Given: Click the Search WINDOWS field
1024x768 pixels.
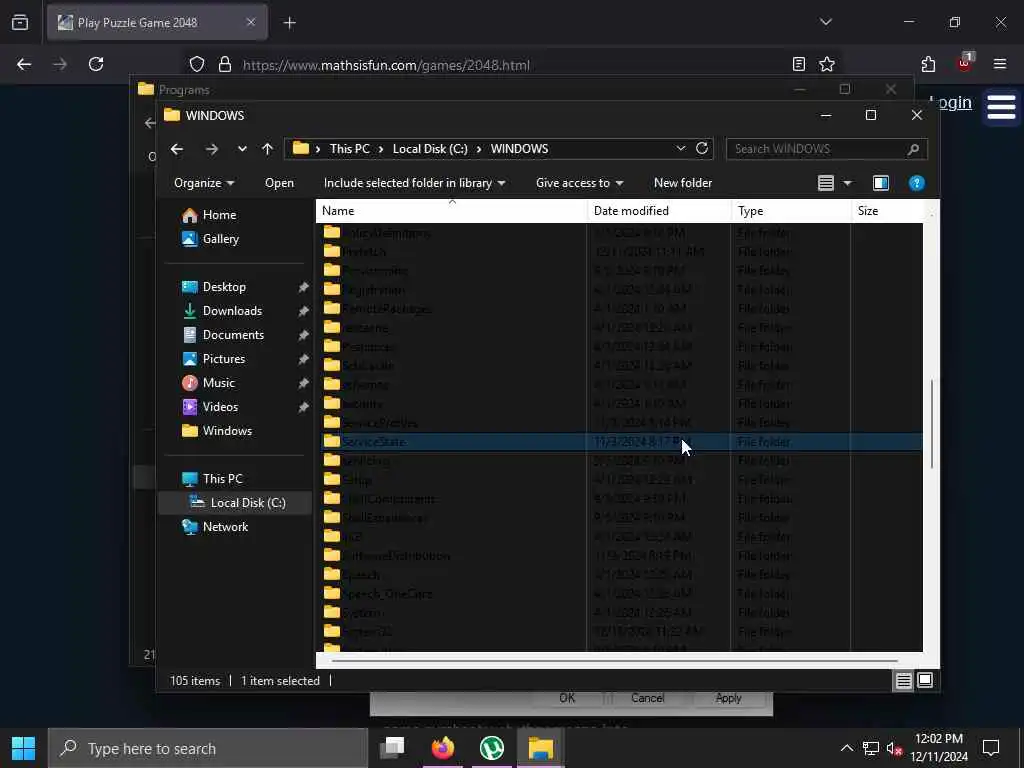Looking at the screenshot, I should [826, 149].
